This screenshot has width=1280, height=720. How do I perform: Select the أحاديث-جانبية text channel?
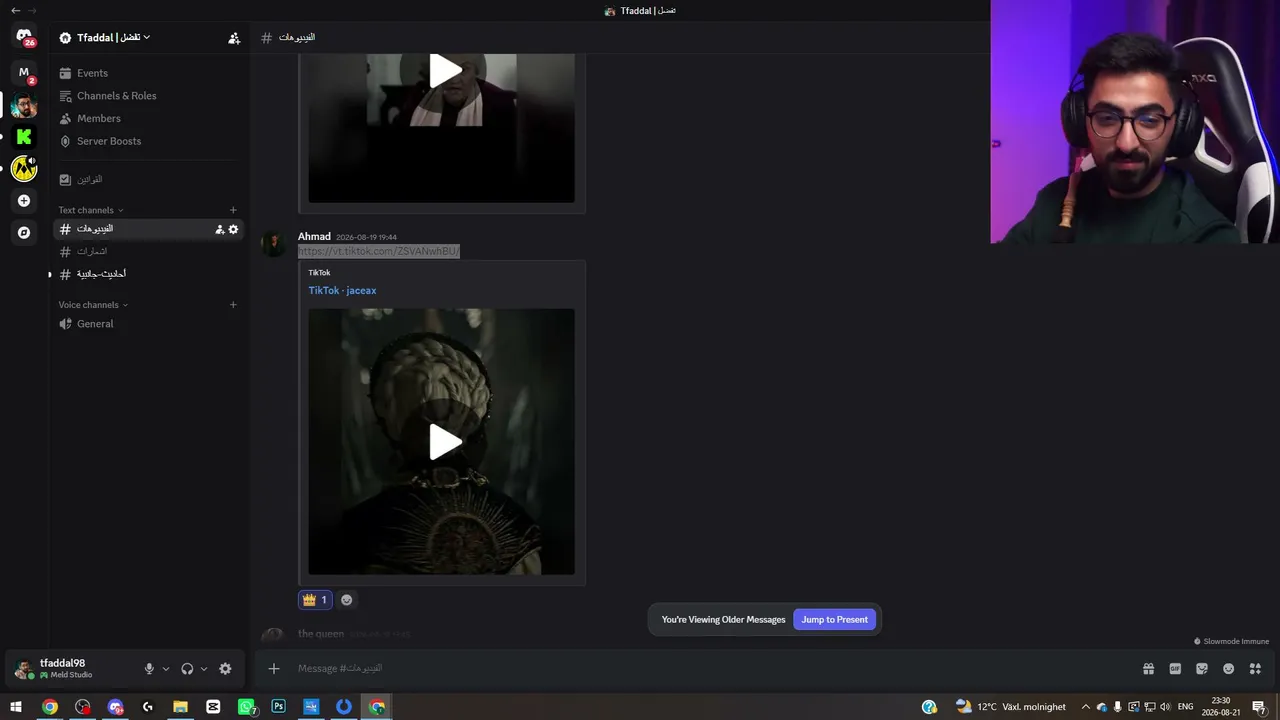[x=147, y=274]
